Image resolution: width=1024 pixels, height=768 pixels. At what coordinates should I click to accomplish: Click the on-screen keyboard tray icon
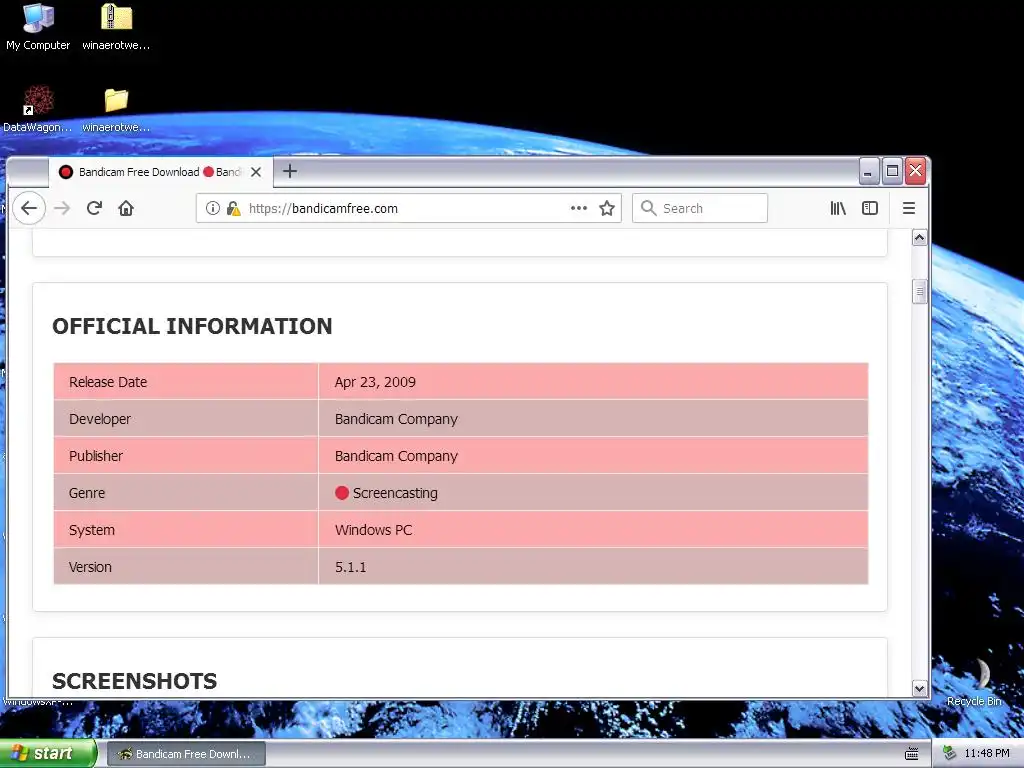tap(912, 754)
